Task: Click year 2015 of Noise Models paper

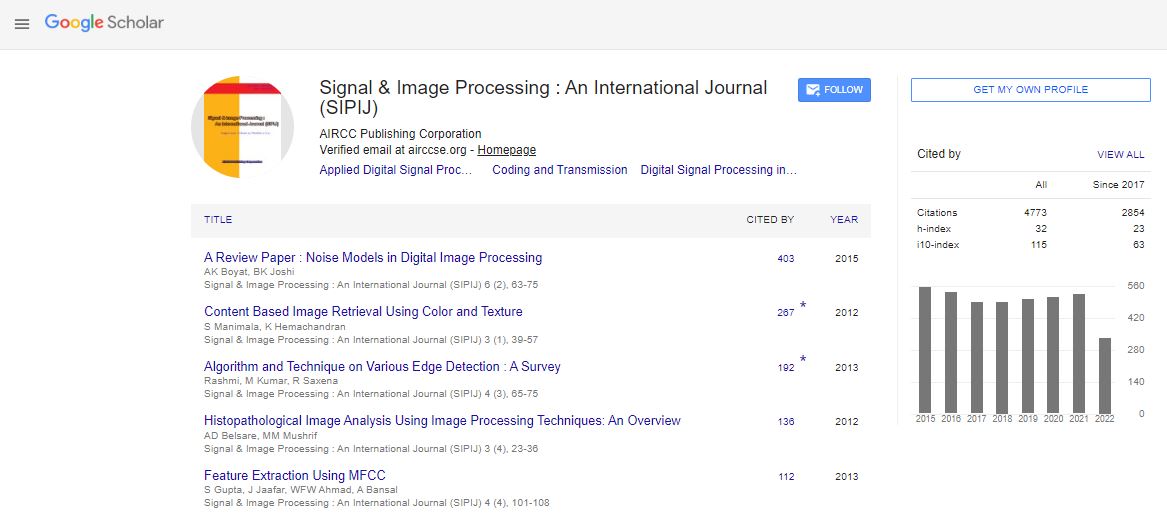Action: point(846,259)
